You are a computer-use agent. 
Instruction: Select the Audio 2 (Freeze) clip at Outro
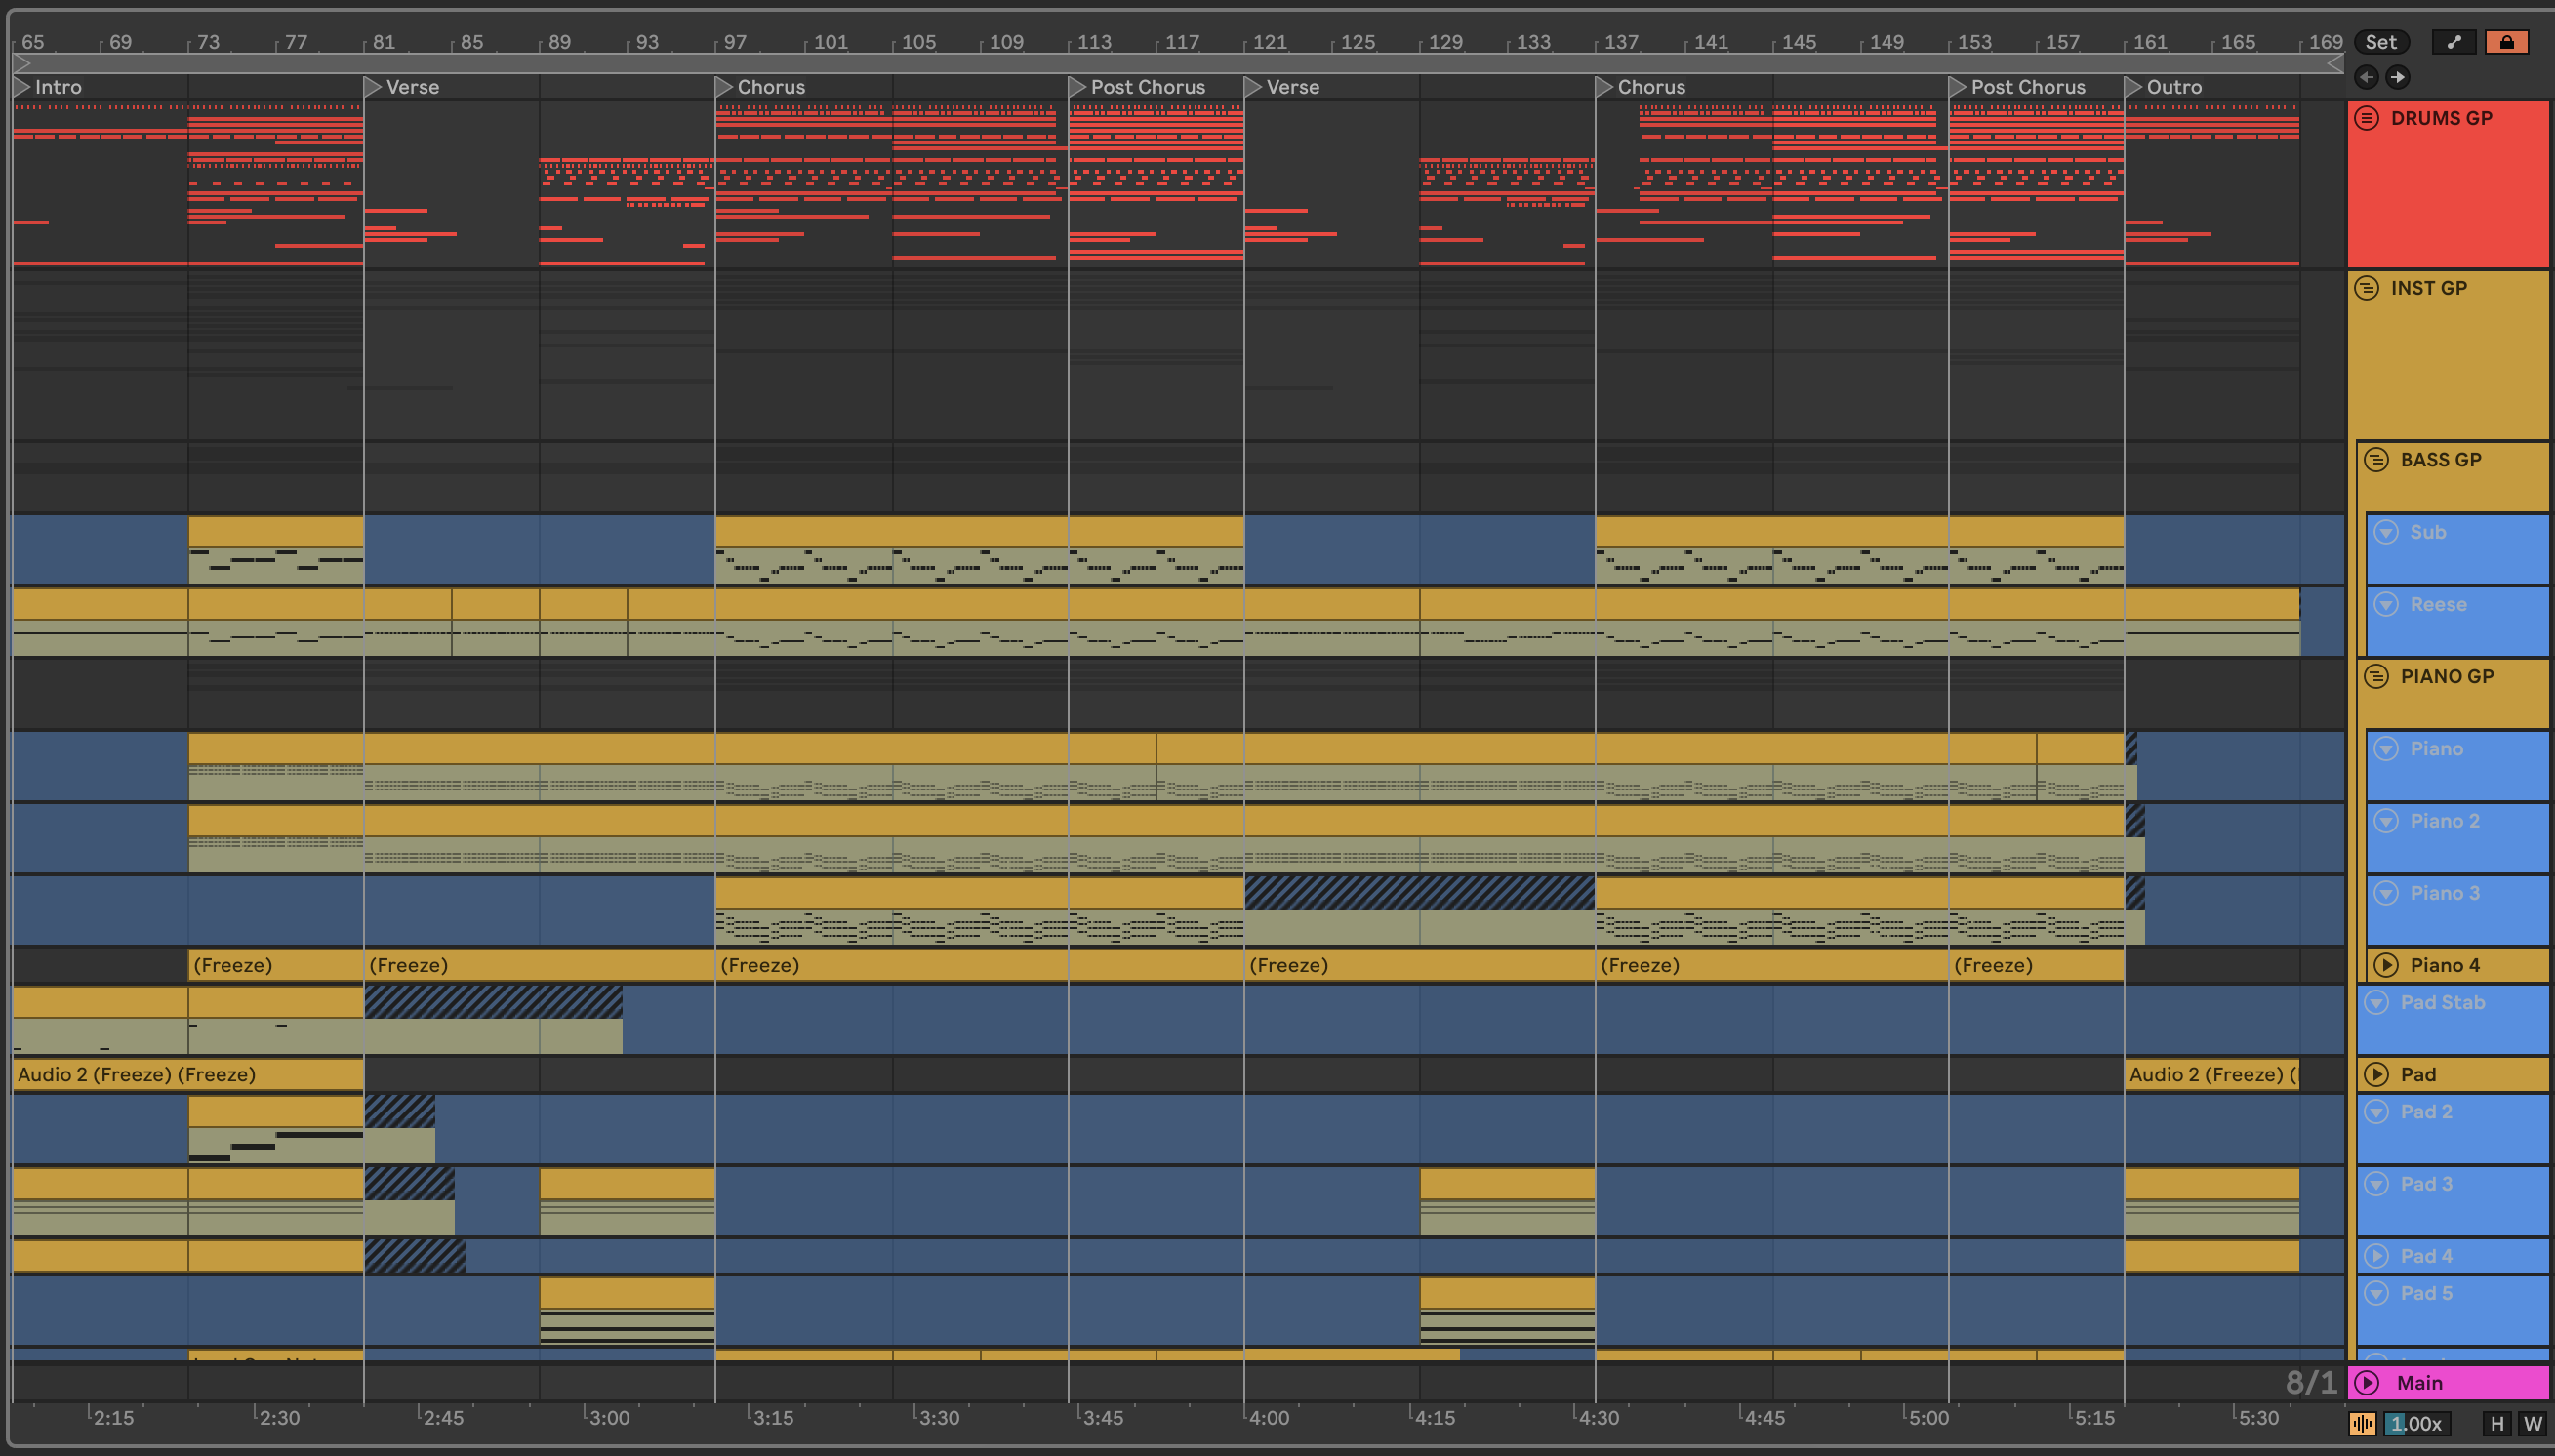2212,1075
